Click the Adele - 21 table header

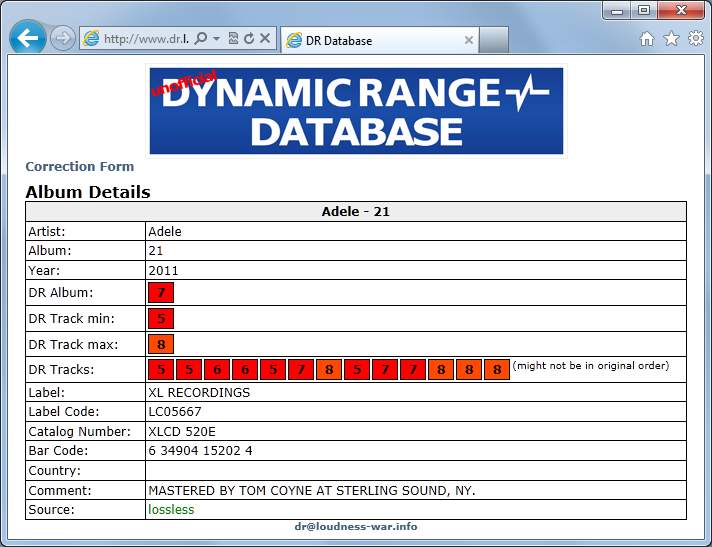tap(356, 212)
